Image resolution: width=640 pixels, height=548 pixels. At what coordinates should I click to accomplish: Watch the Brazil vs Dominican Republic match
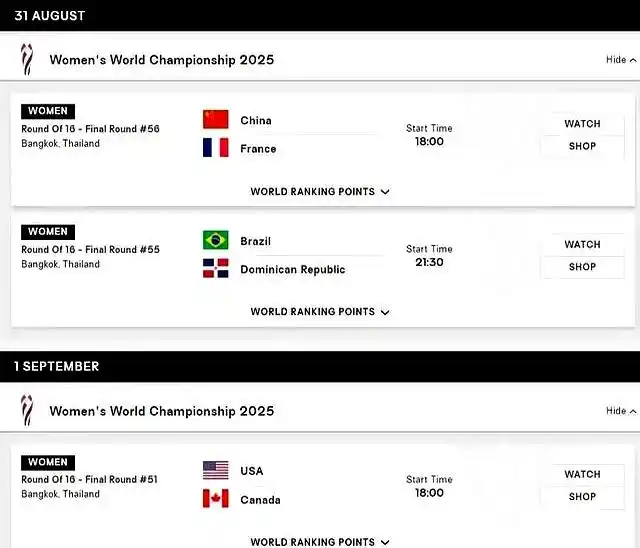coord(582,244)
